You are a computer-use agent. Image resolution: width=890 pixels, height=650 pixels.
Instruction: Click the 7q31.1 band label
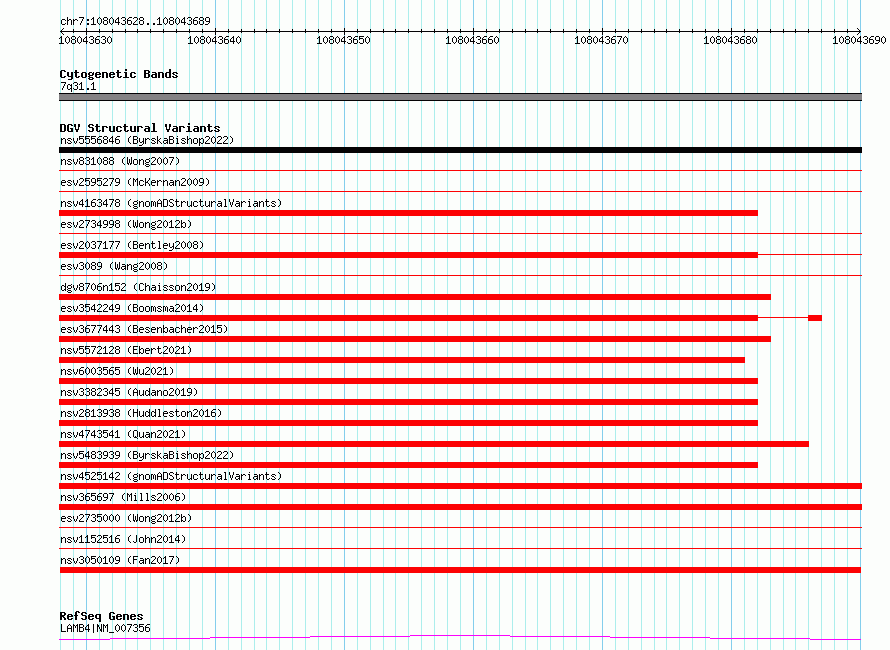point(78,86)
